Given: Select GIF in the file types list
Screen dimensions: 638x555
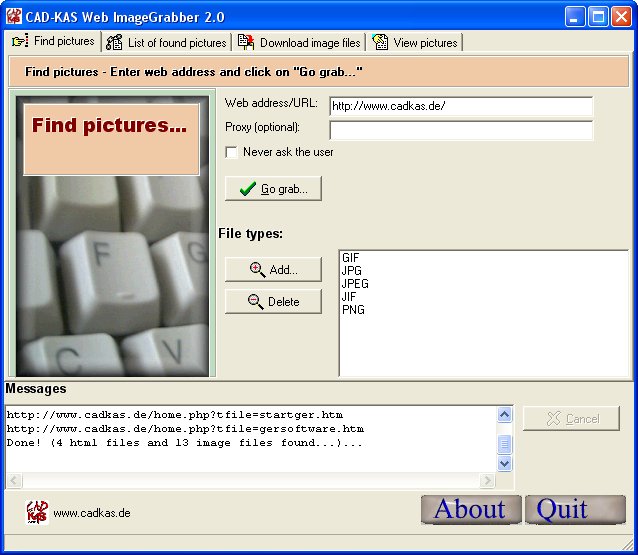Looking at the screenshot, I should 351,258.
